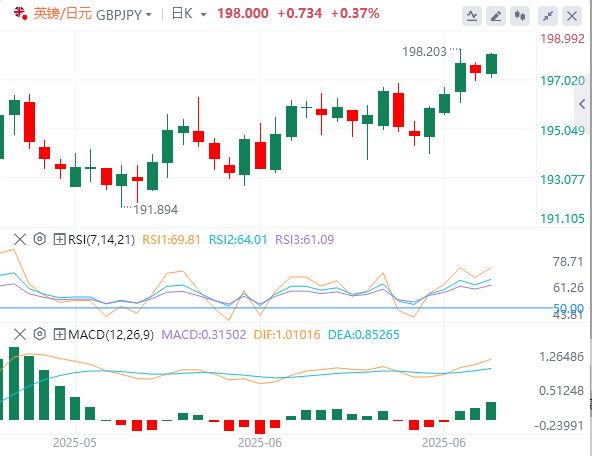The width and height of the screenshot is (592, 456).
Task: Click the 2025-05 date axis marker
Action: (75, 442)
